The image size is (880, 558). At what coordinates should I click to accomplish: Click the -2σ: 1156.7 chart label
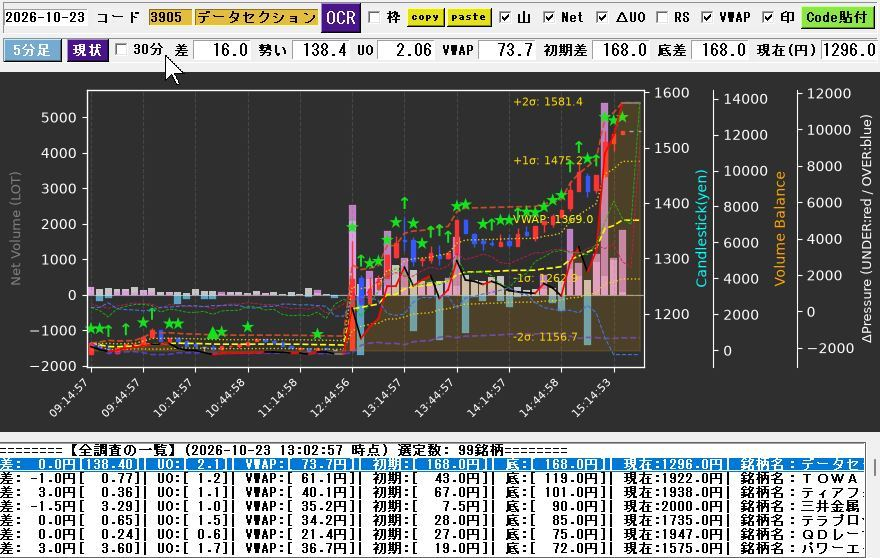click(545, 337)
